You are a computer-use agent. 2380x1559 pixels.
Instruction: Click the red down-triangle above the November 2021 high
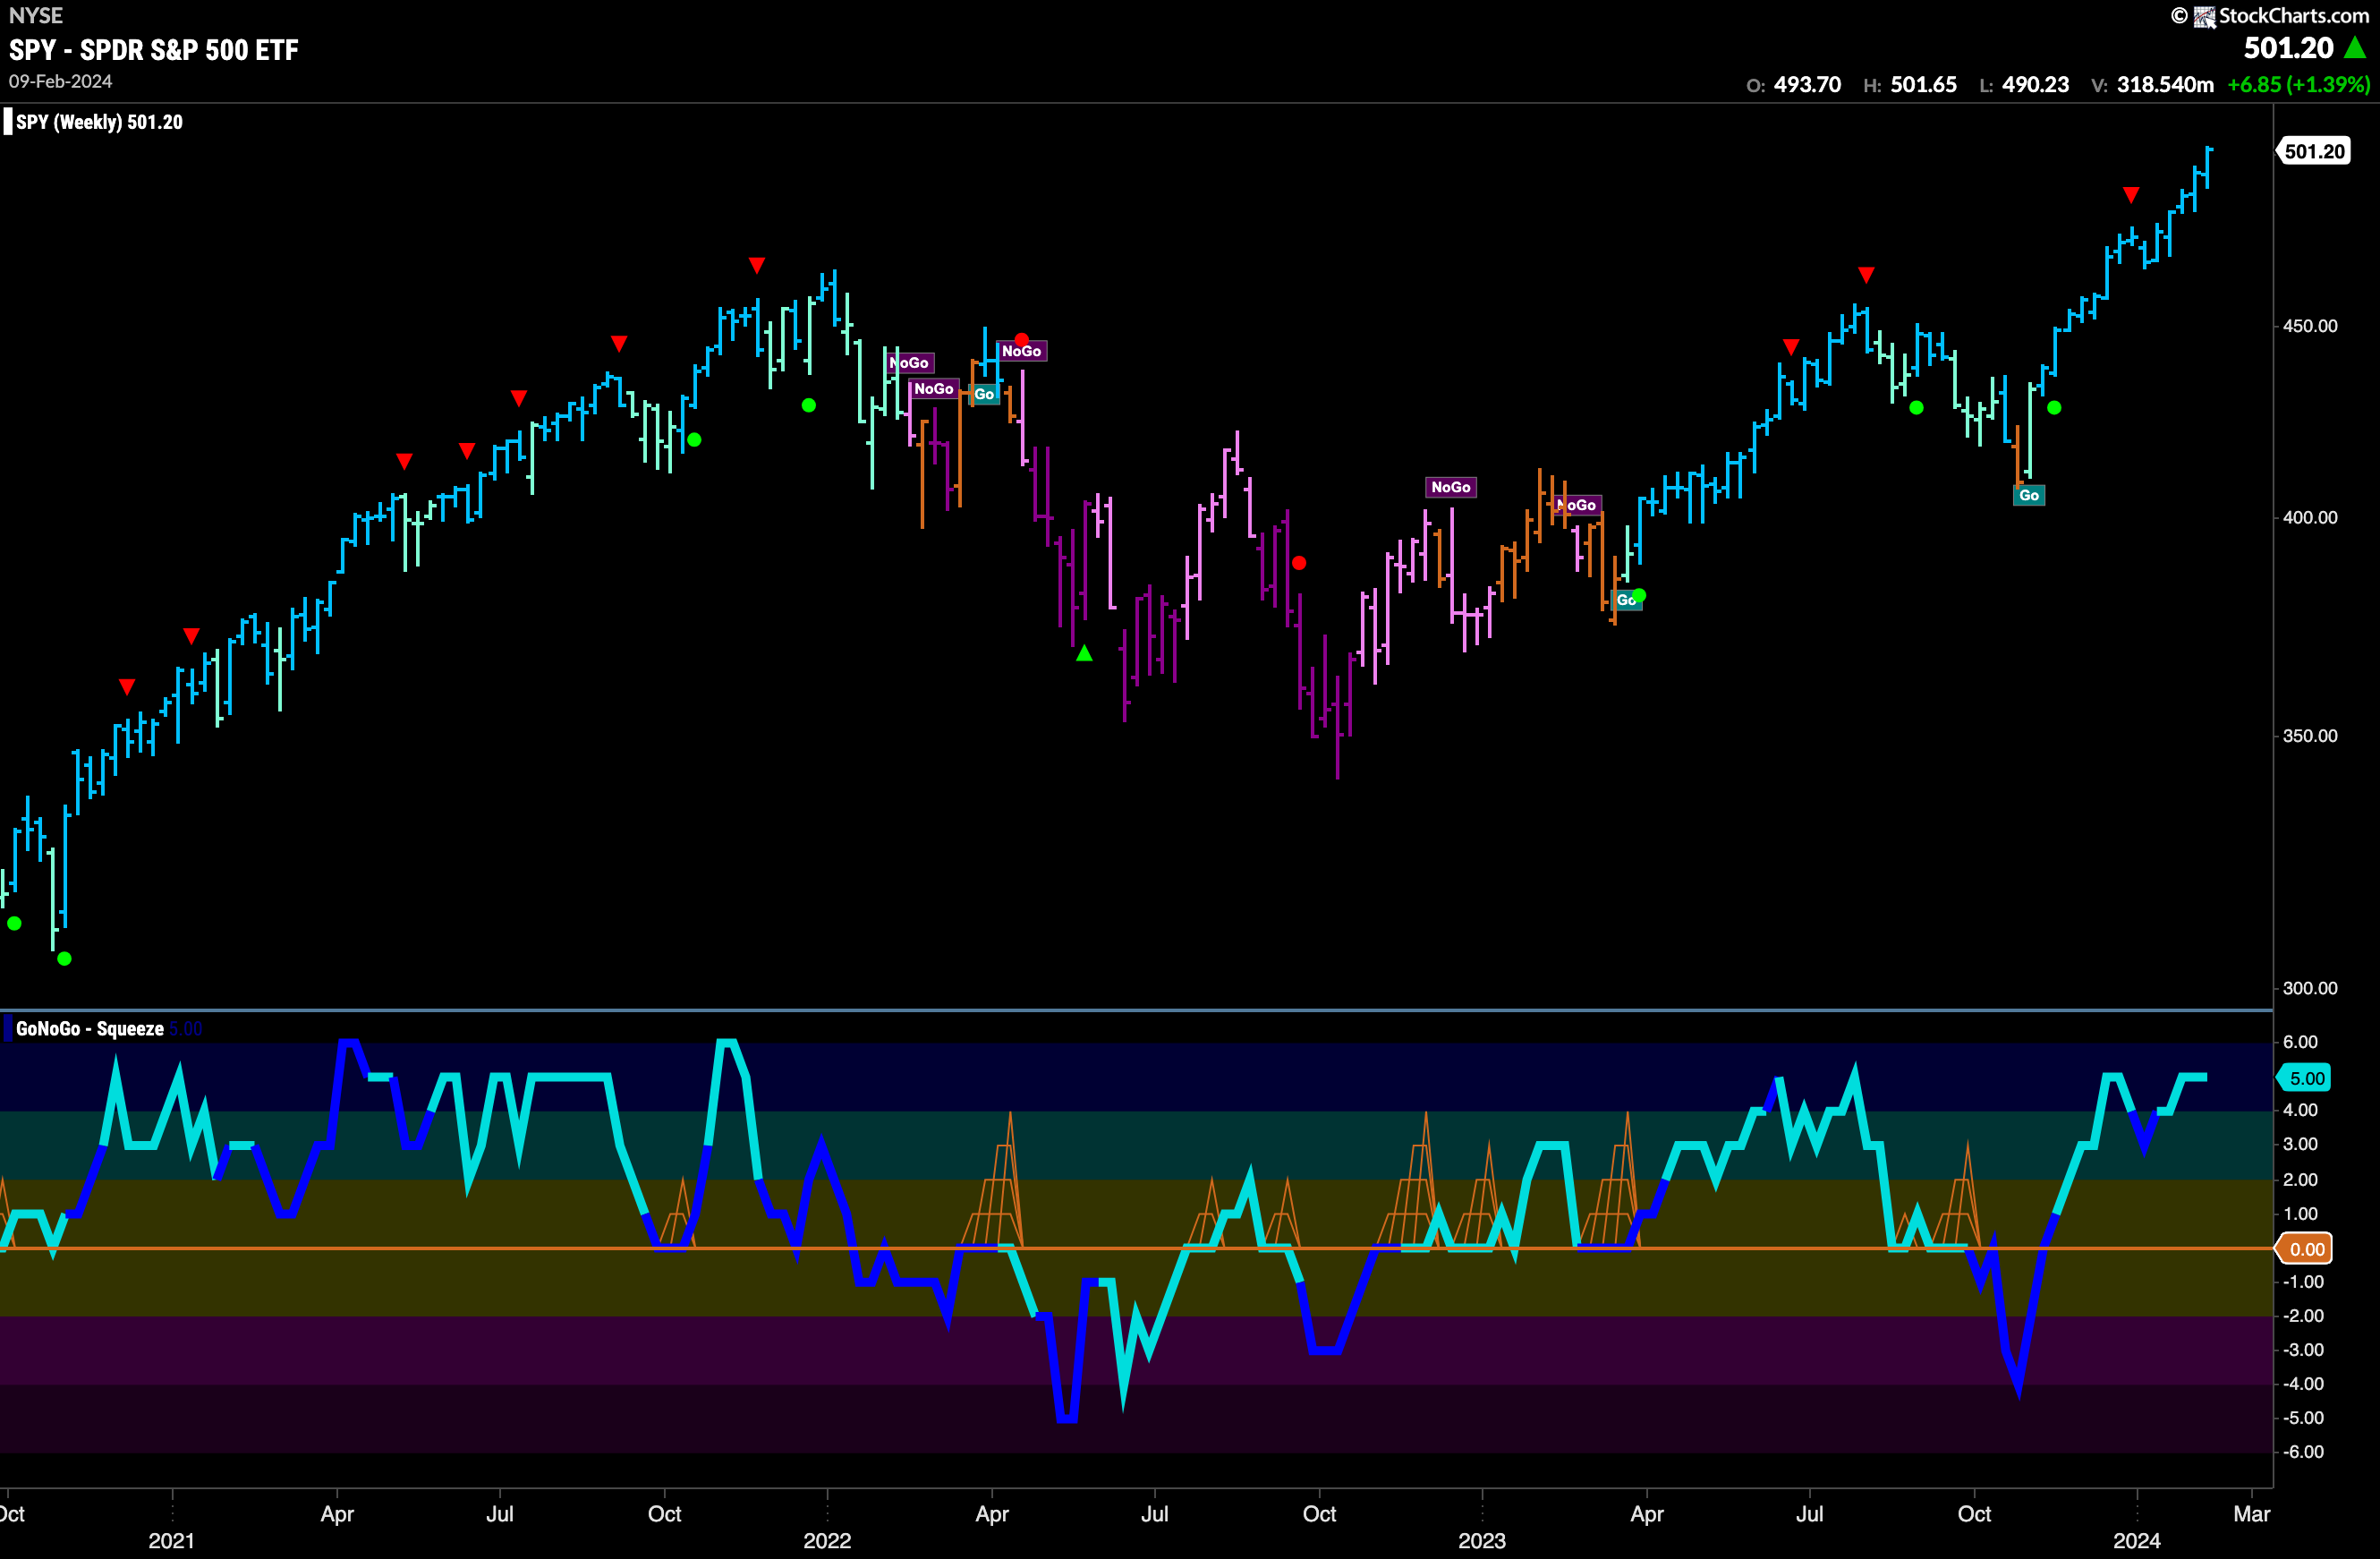(x=757, y=265)
